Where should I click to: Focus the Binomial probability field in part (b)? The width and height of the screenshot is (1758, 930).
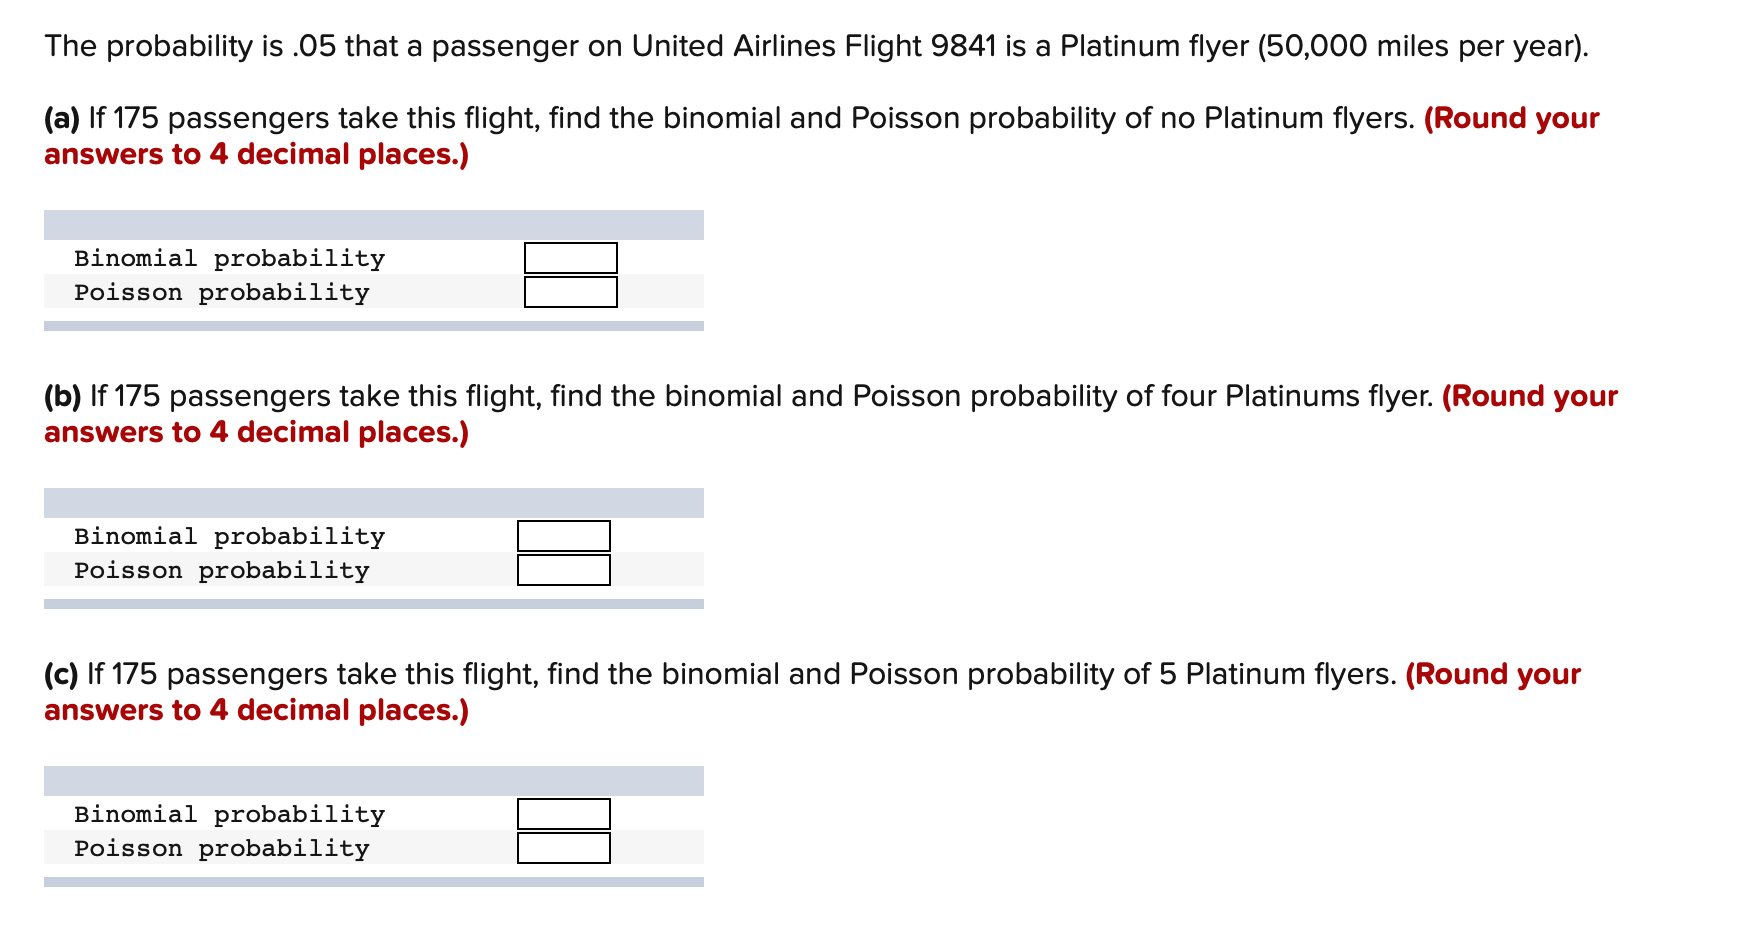563,536
